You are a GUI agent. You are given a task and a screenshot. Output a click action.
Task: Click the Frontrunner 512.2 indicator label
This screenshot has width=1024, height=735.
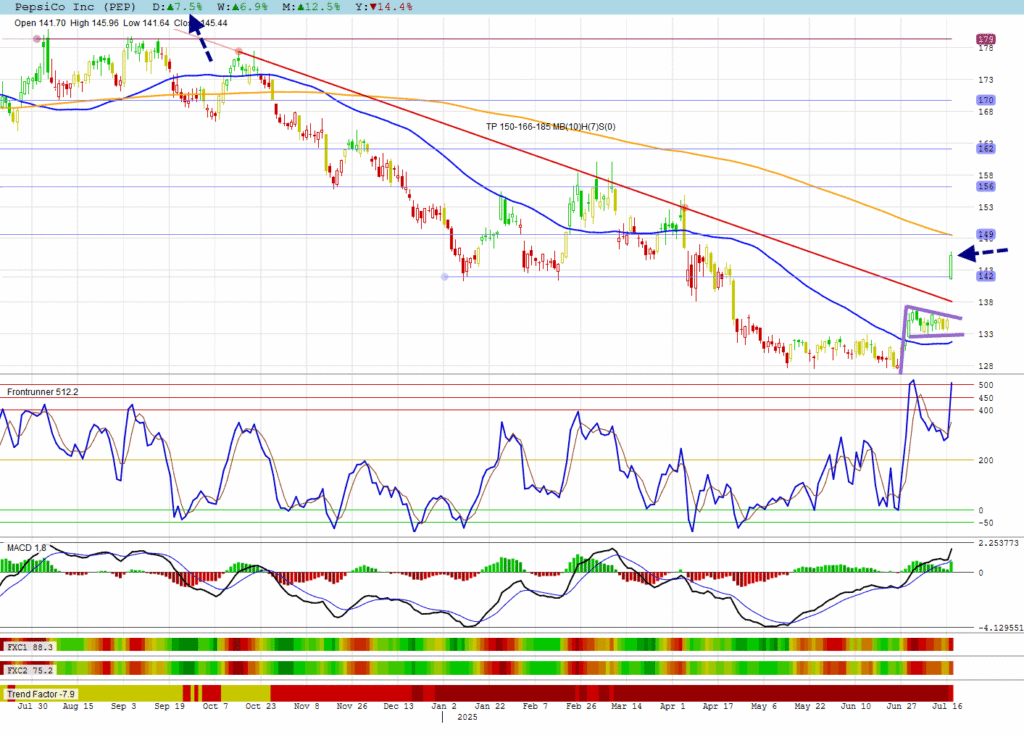point(42,392)
